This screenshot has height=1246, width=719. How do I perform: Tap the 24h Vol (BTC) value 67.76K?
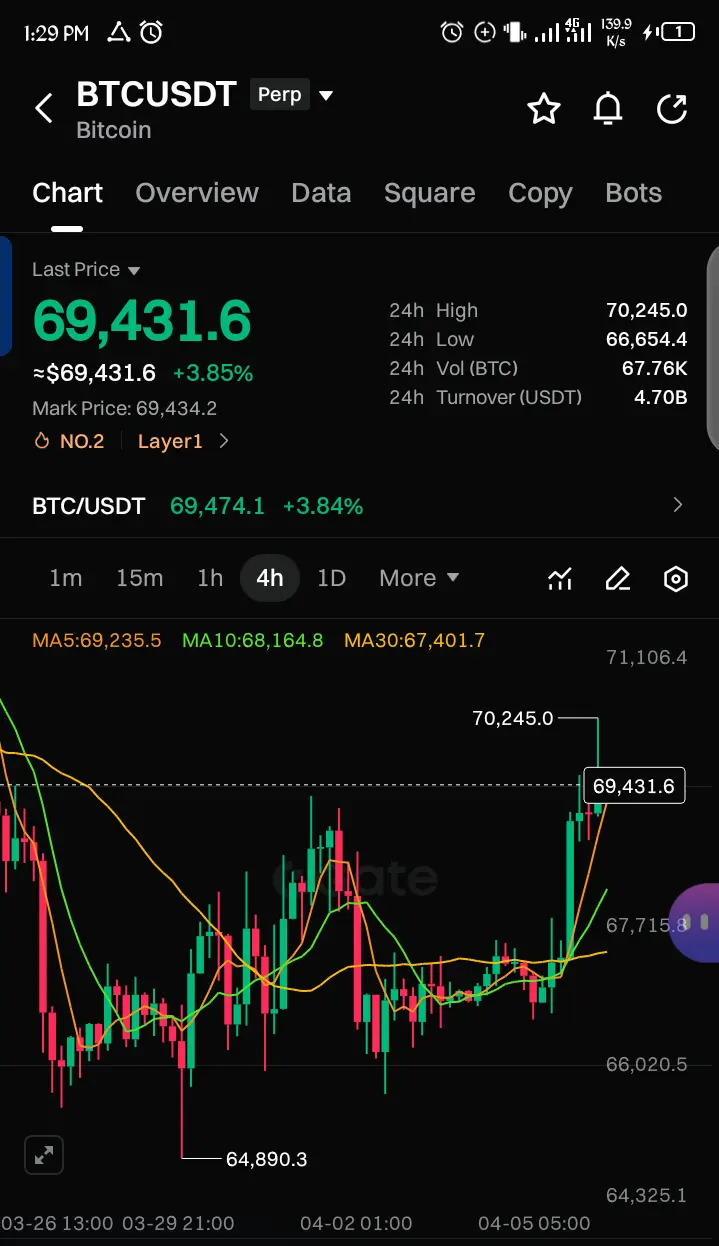tap(654, 368)
